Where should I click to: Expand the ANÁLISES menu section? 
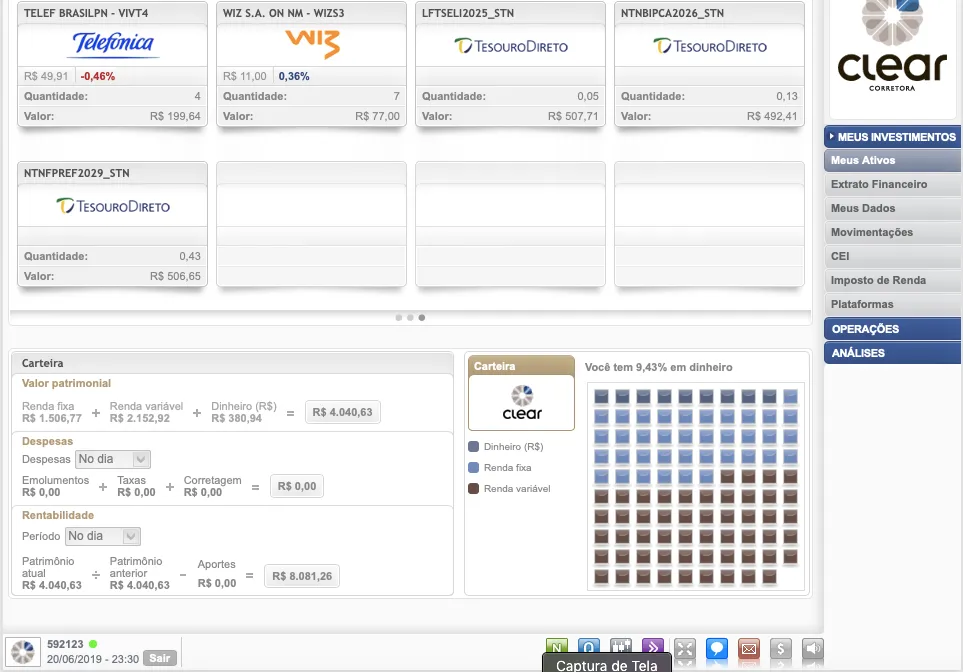(892, 353)
